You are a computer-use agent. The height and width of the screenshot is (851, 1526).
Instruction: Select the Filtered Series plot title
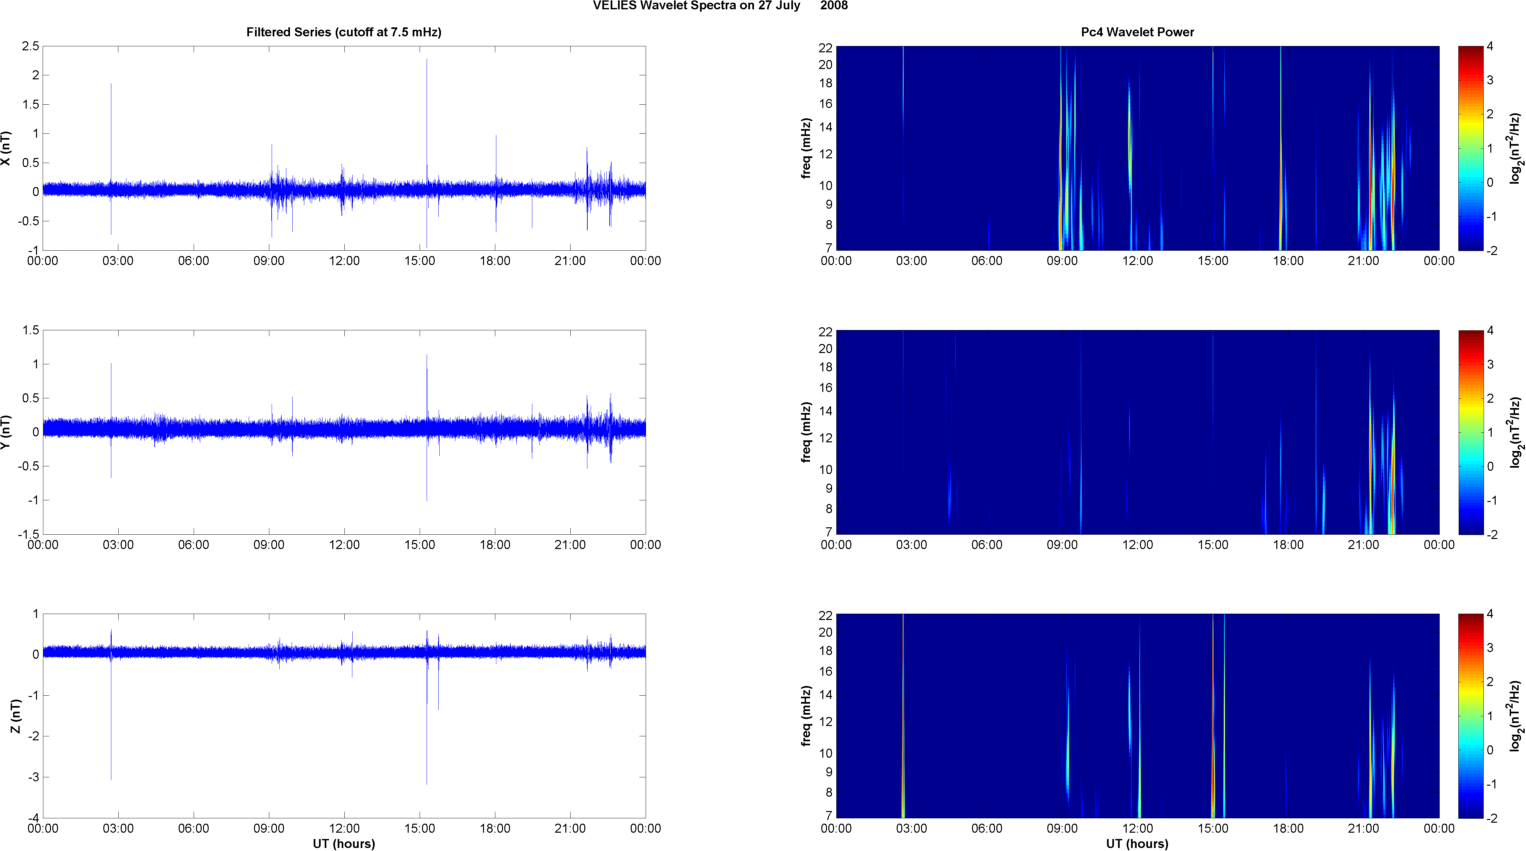click(x=343, y=32)
